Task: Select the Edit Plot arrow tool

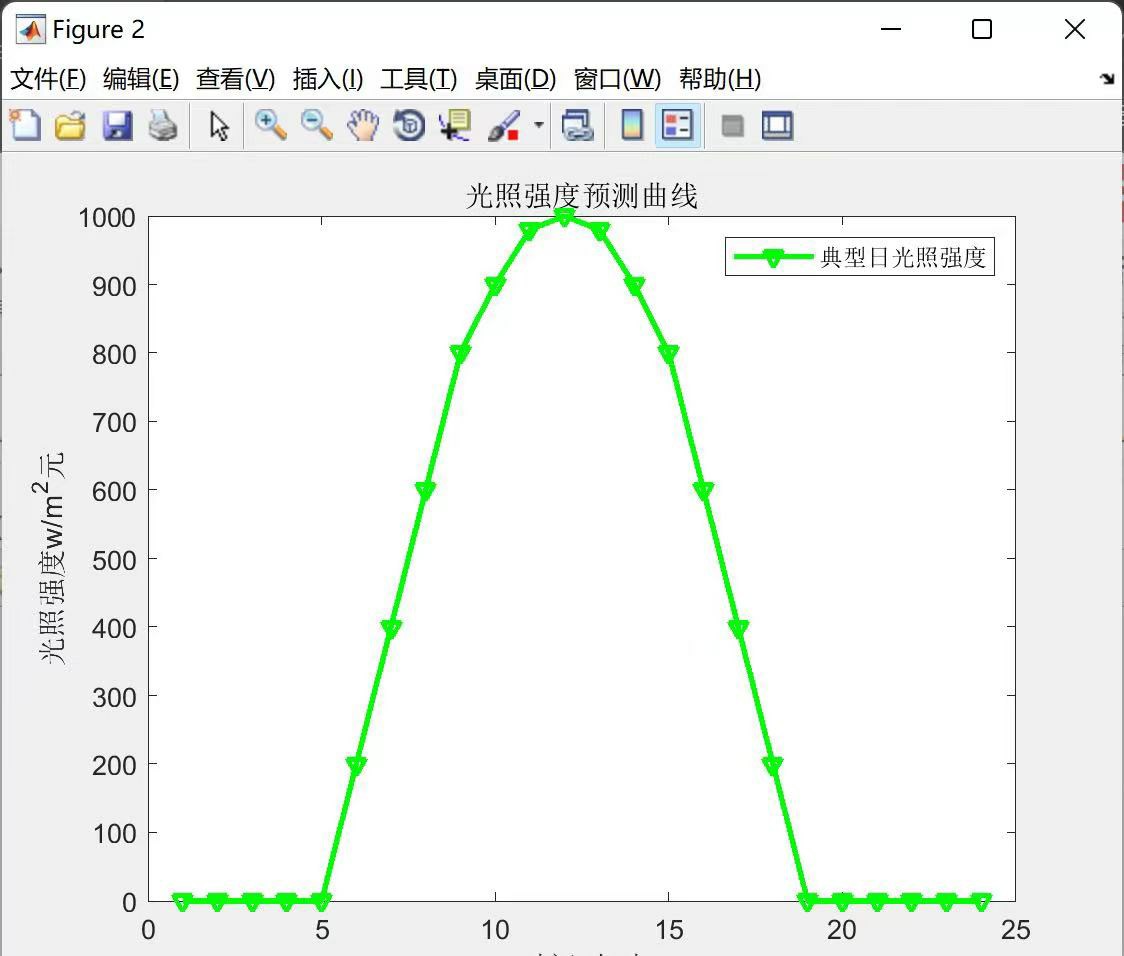Action: 219,126
